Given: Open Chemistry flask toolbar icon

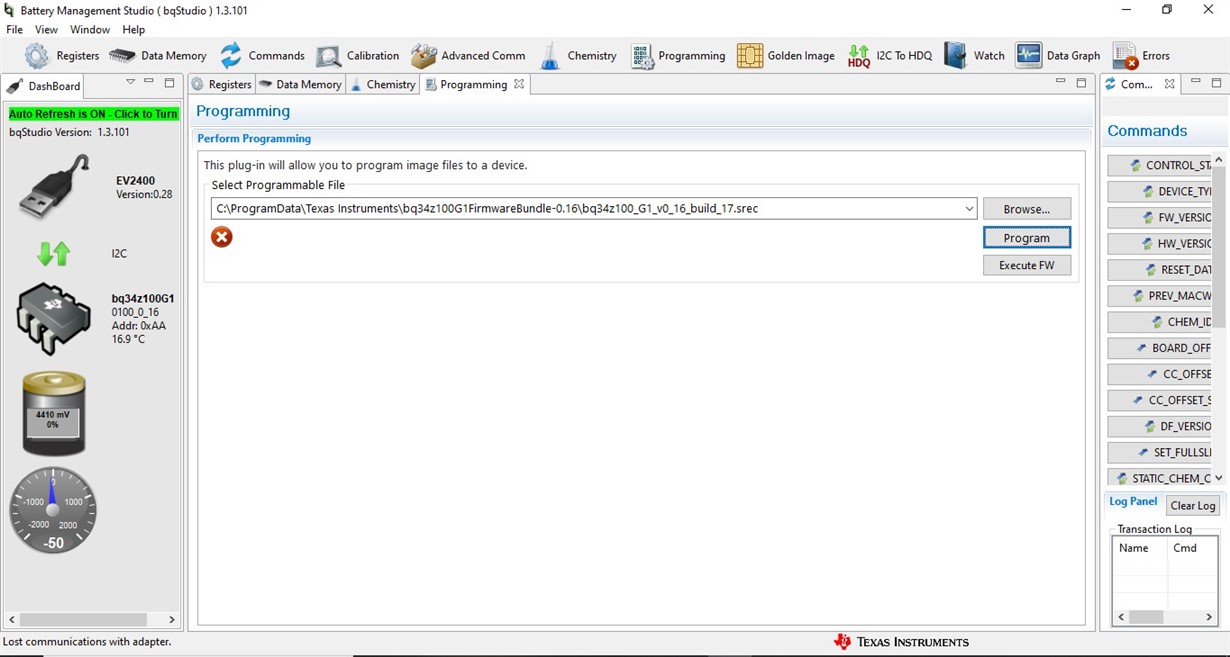Looking at the screenshot, I should 549,56.
